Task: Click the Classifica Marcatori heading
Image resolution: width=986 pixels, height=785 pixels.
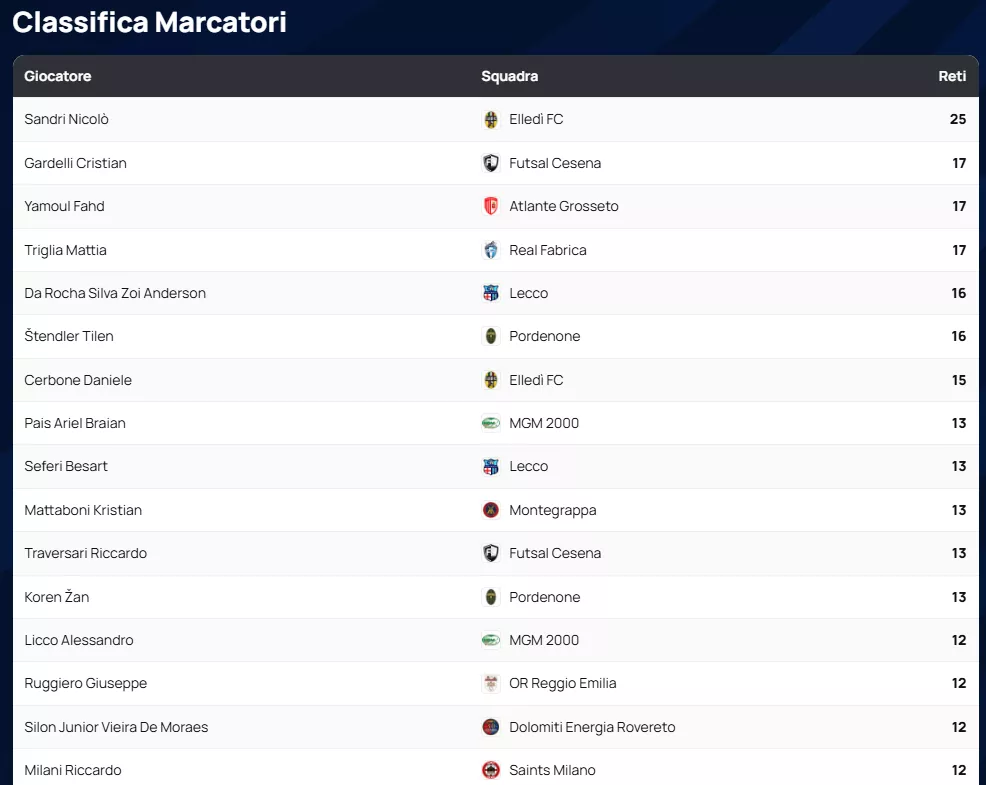Action: click(150, 22)
